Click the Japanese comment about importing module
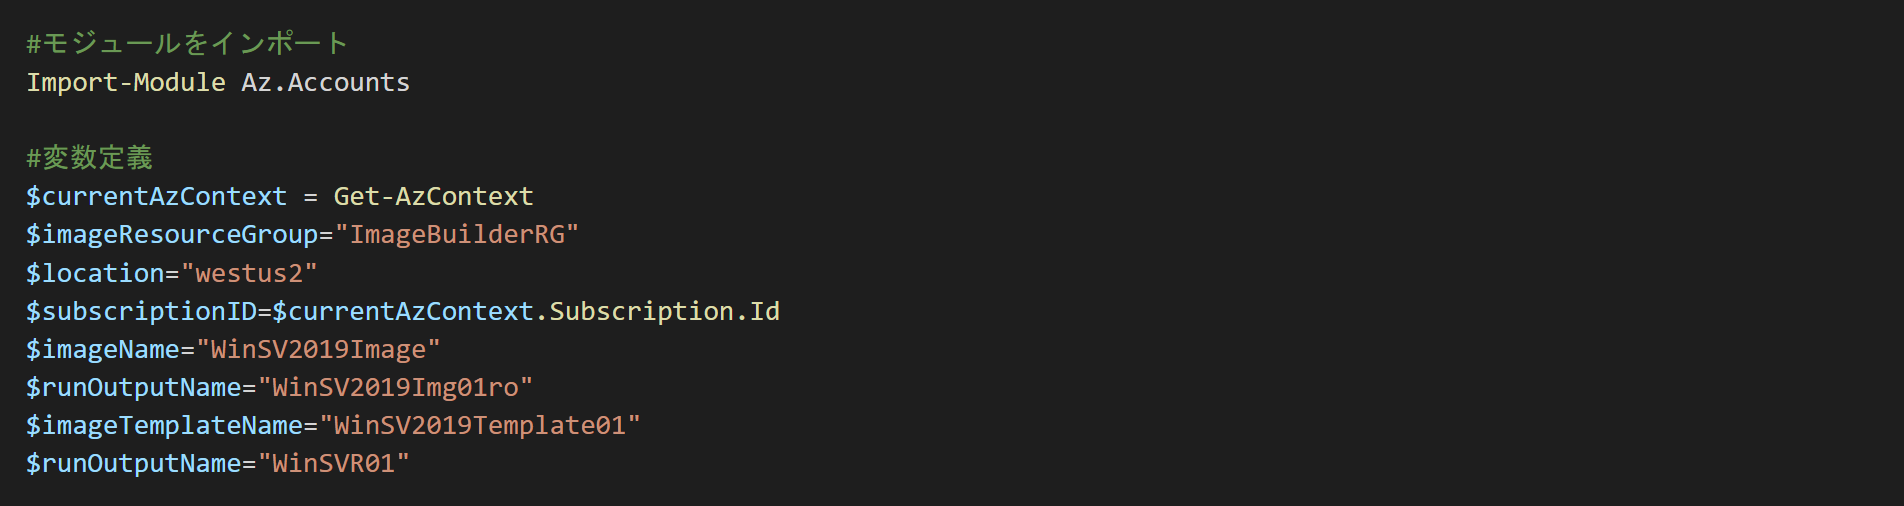This screenshot has height=506, width=1904. pos(187,43)
